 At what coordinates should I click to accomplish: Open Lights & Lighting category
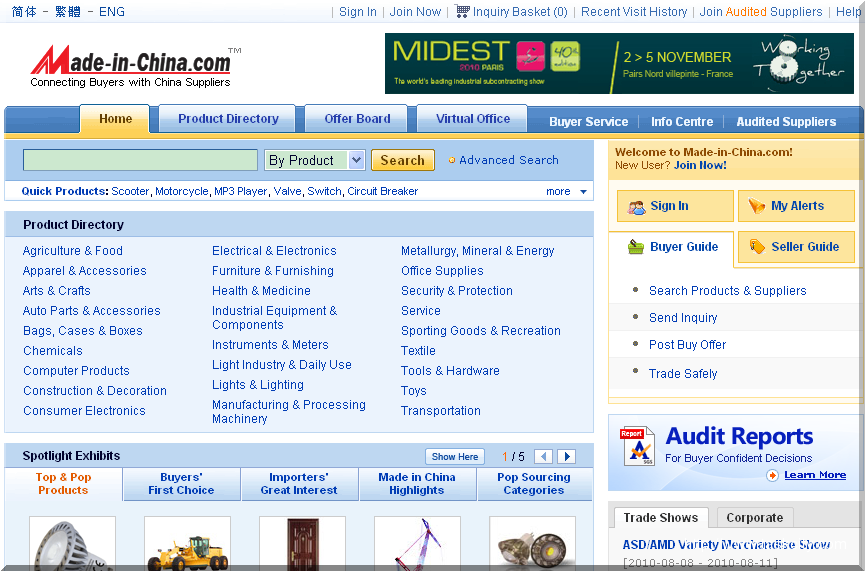click(258, 385)
